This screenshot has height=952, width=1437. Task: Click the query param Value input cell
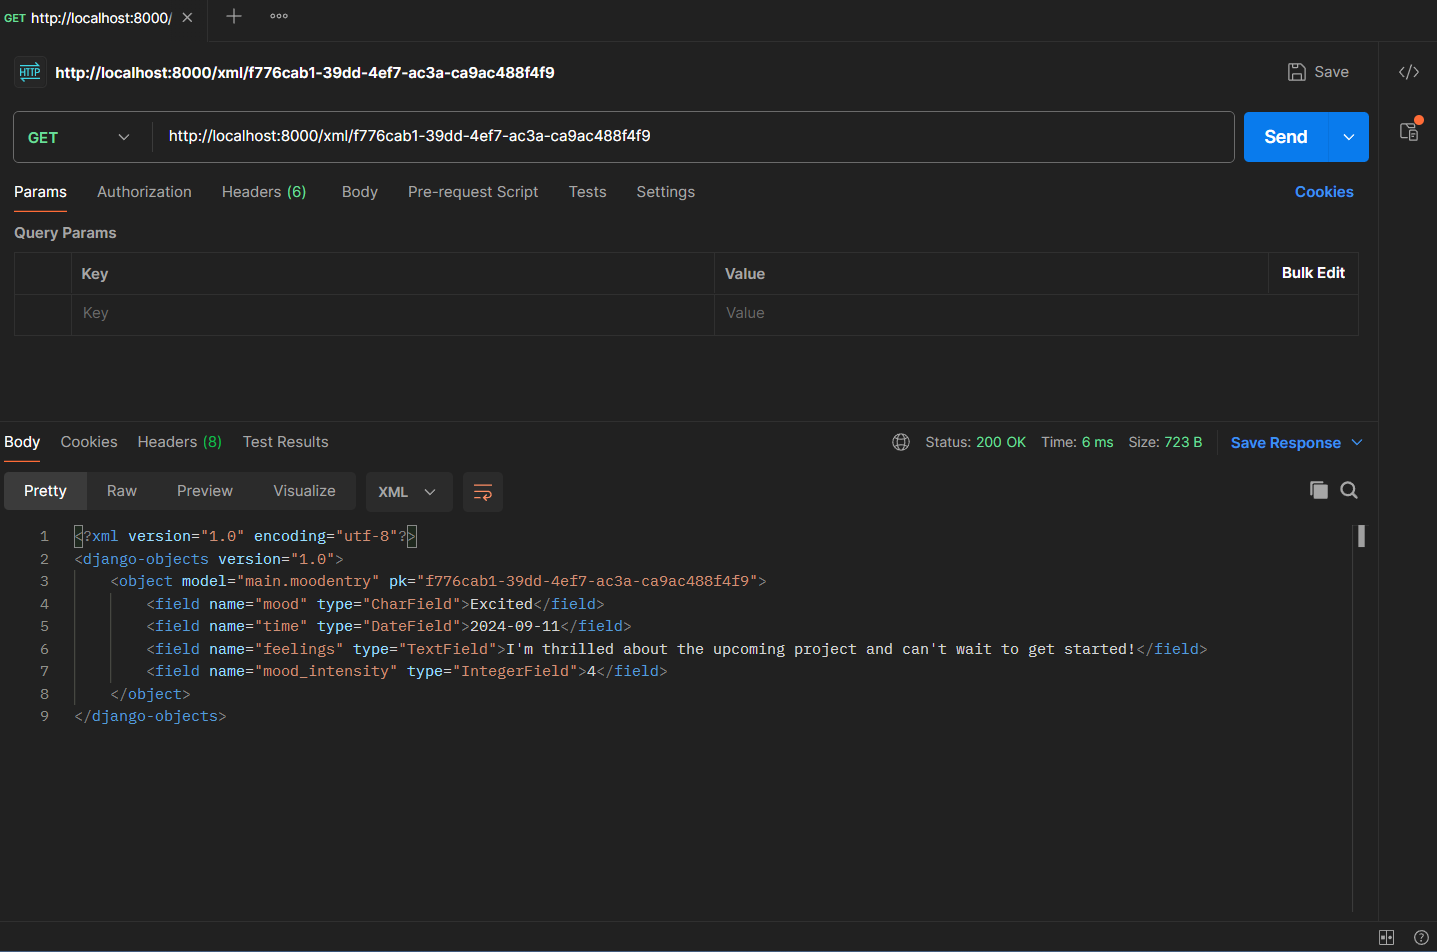click(1036, 314)
